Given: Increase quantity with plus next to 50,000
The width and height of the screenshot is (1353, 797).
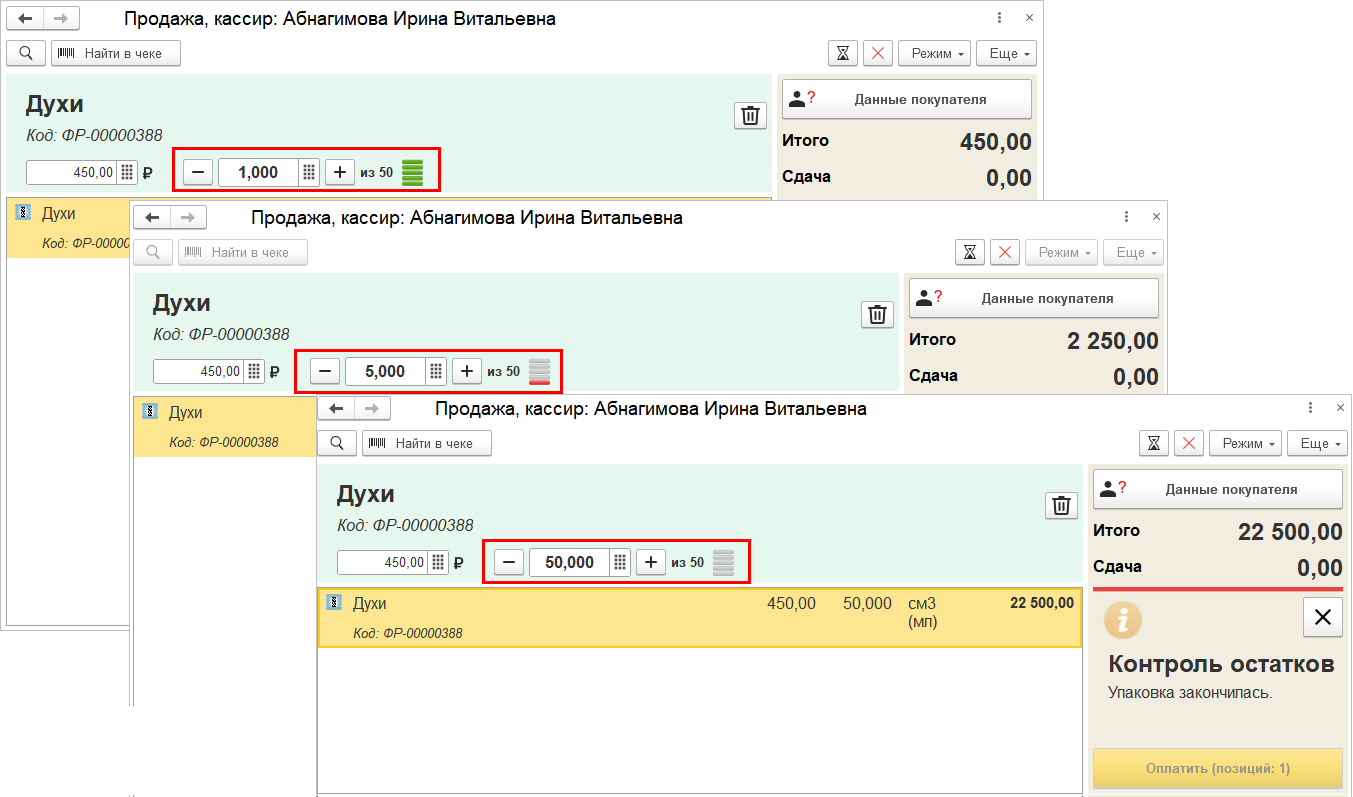Looking at the screenshot, I should pos(651,562).
